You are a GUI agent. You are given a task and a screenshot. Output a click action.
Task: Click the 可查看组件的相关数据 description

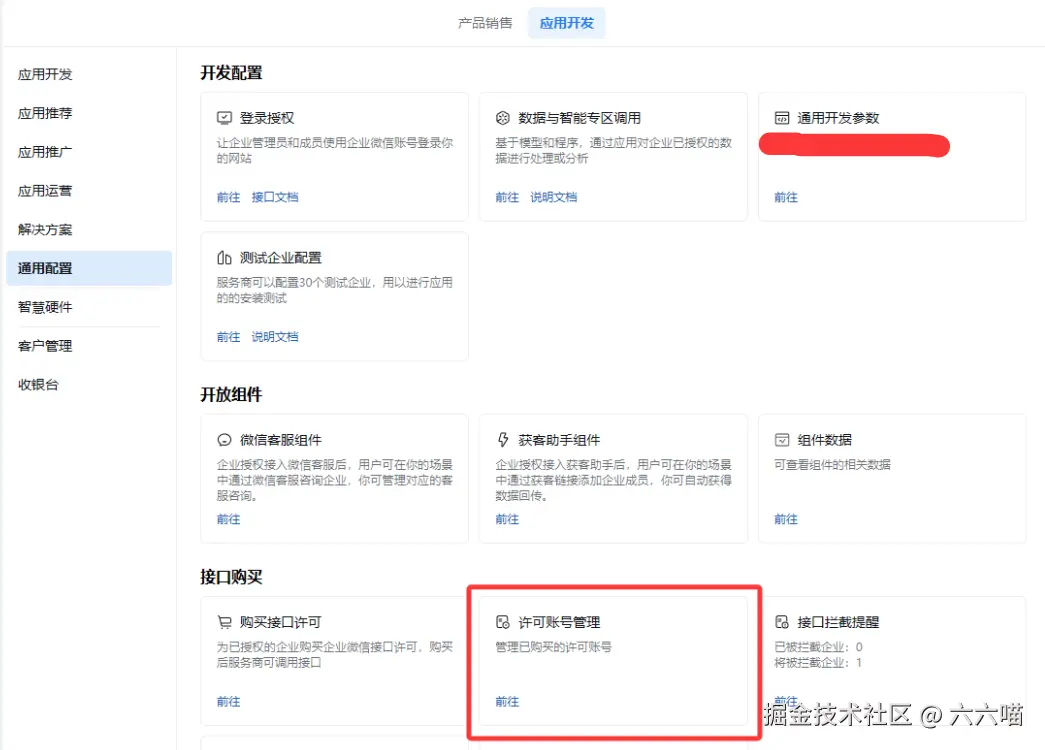click(x=832, y=465)
